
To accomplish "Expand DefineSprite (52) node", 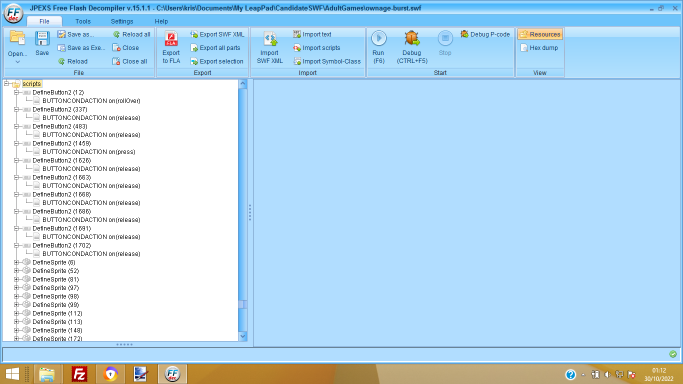I will click(16, 271).
